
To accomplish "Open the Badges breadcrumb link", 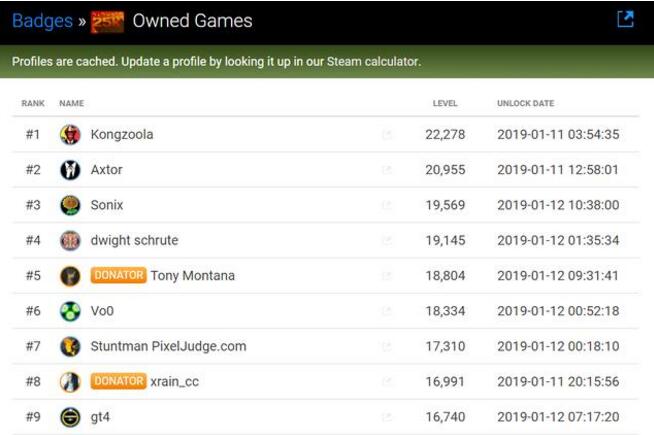I will pyautogui.click(x=42, y=21).
